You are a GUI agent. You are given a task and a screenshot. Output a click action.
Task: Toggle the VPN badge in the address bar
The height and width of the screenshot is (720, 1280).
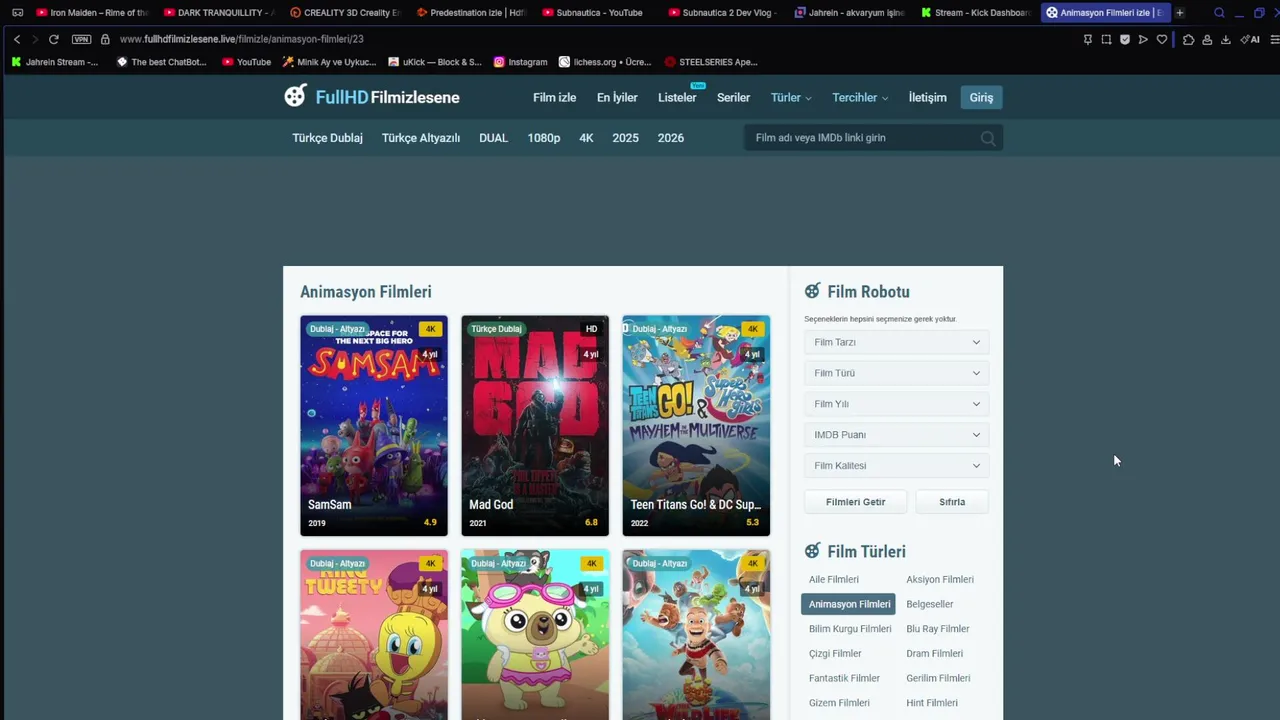81,39
